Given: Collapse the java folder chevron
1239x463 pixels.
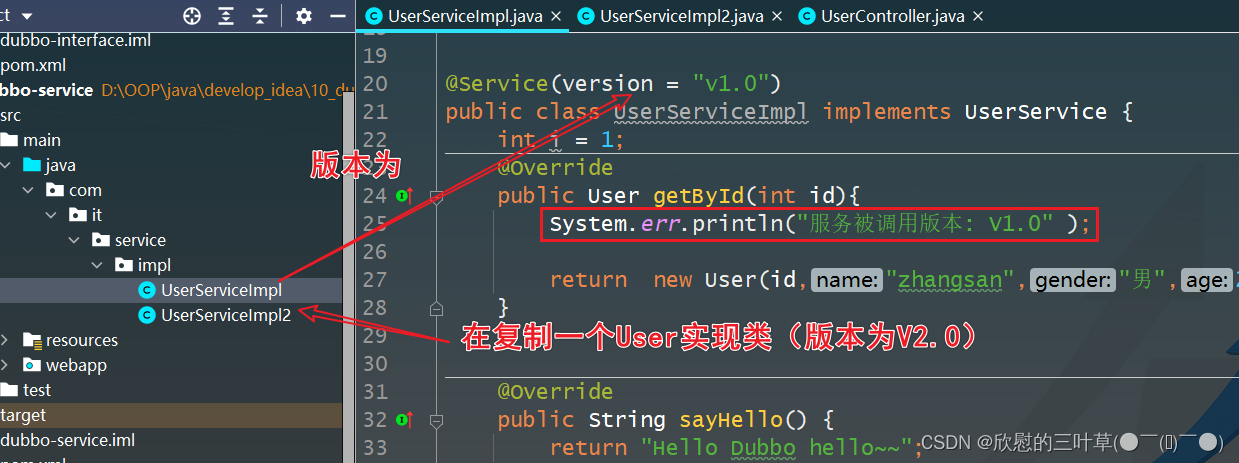Looking at the screenshot, I should (7, 165).
